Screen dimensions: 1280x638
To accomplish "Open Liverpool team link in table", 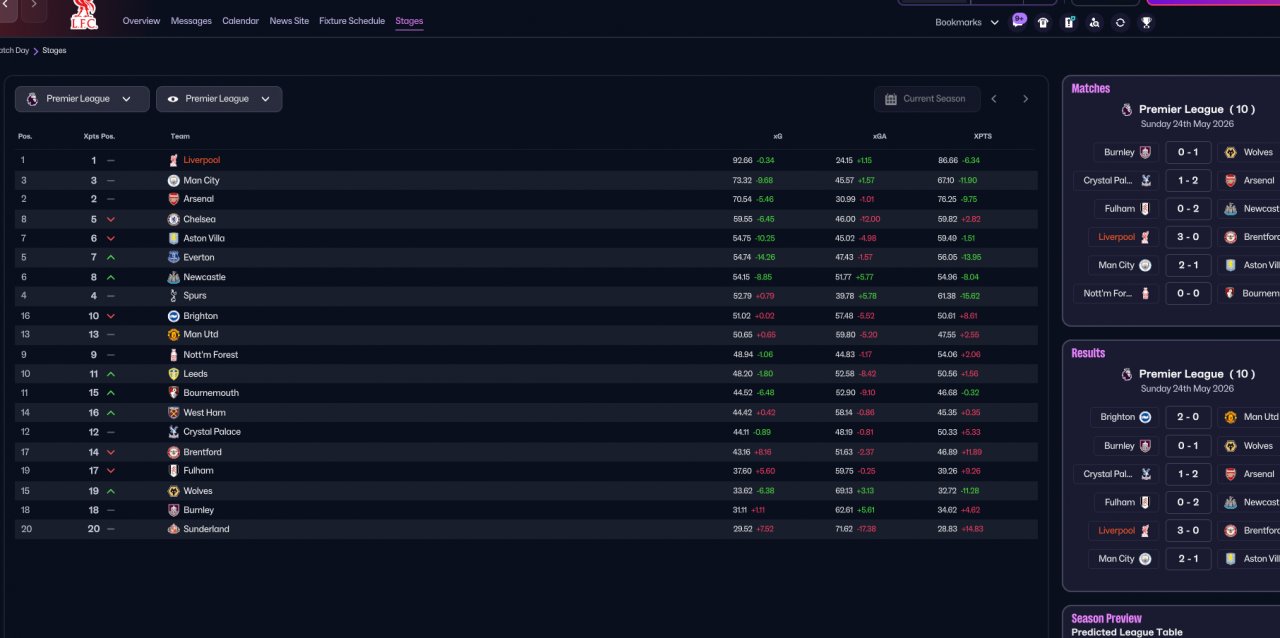I will coord(202,160).
